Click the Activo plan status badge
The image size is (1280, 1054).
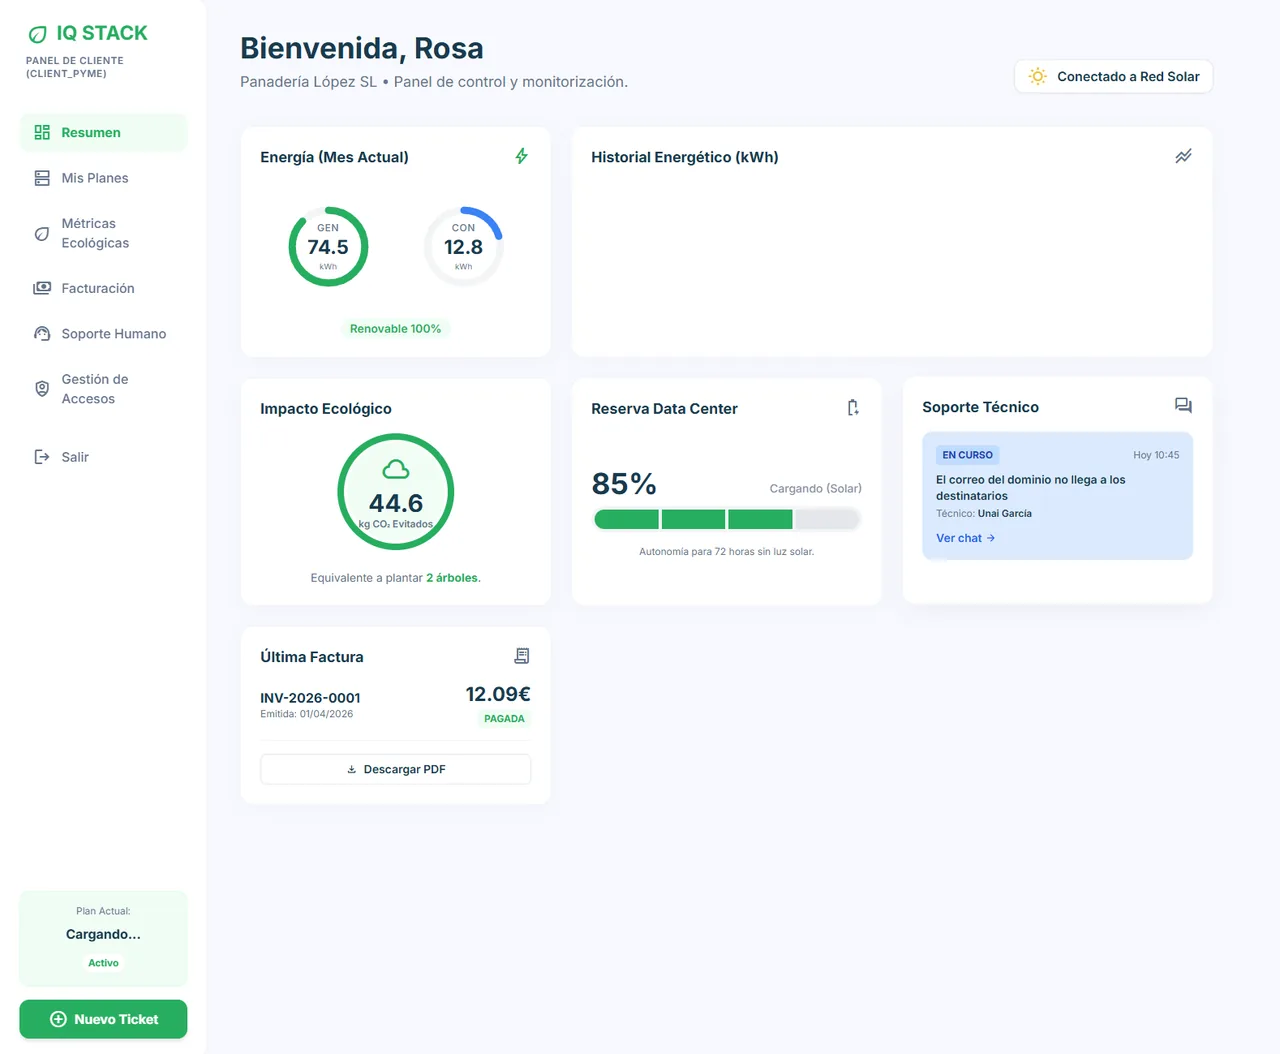[103, 963]
